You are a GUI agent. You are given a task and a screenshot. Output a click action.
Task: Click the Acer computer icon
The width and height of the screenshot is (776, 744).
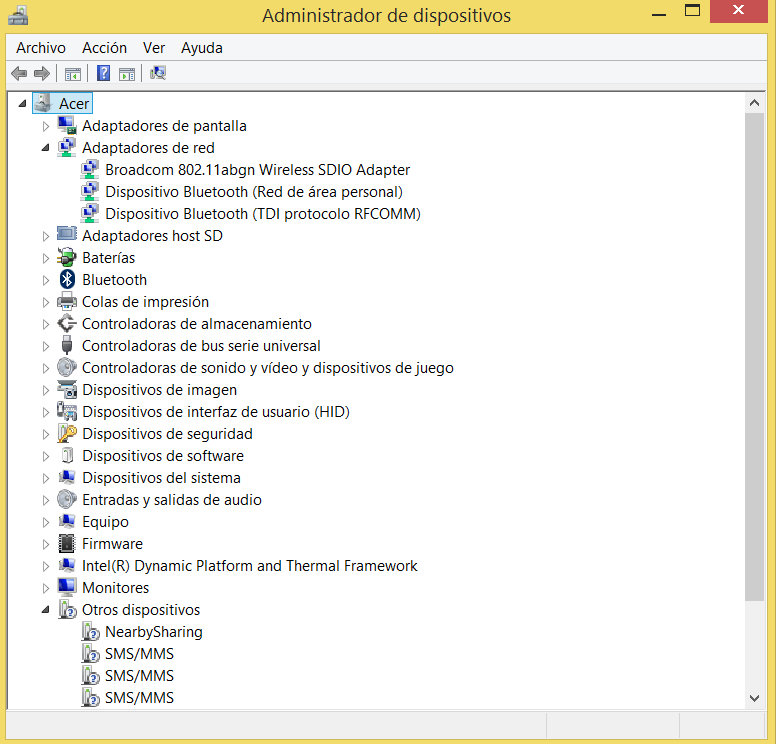tap(44, 103)
